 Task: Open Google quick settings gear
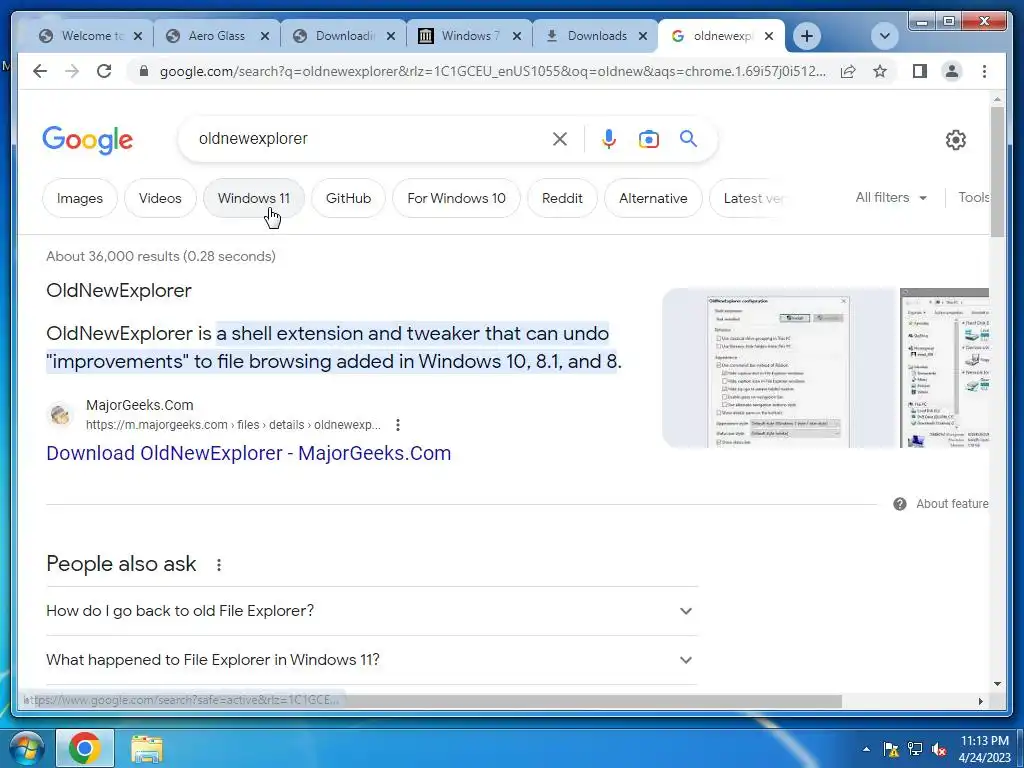tap(955, 139)
